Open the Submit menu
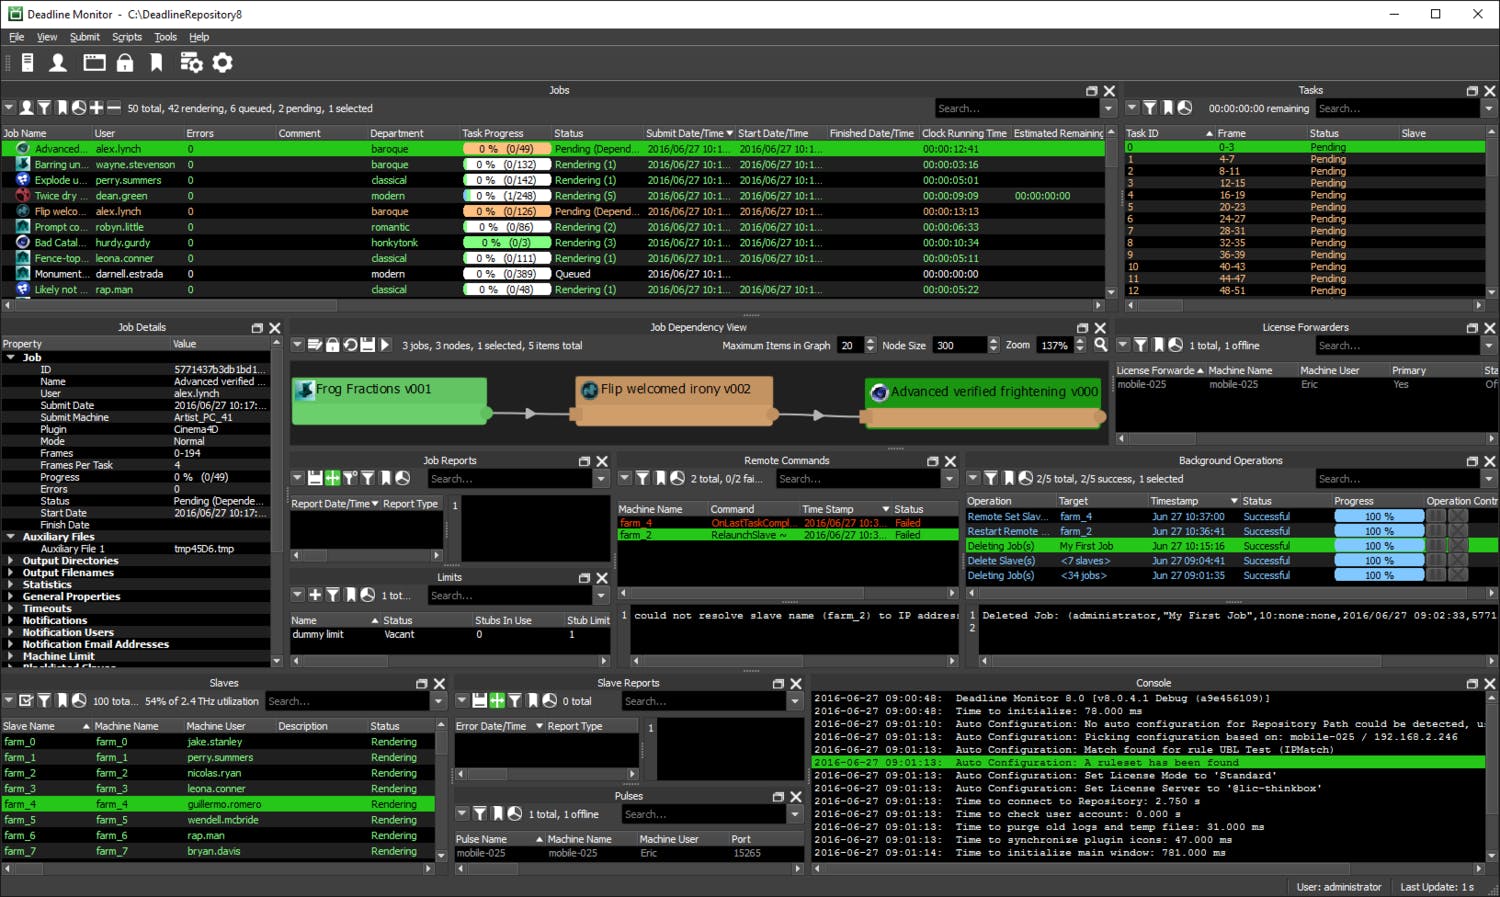 coord(84,37)
